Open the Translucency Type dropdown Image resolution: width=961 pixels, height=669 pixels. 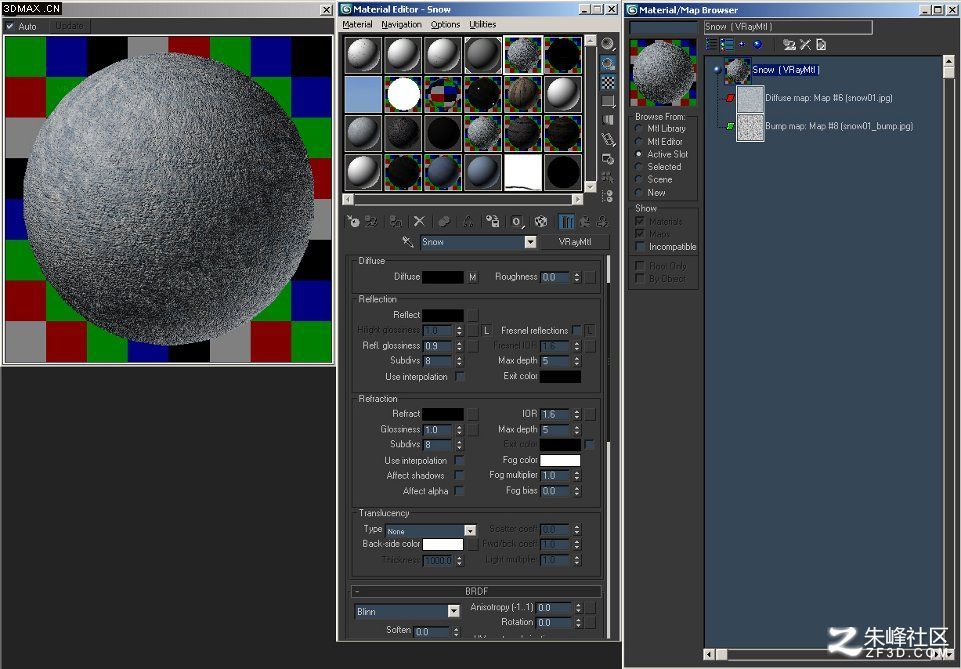pos(470,531)
